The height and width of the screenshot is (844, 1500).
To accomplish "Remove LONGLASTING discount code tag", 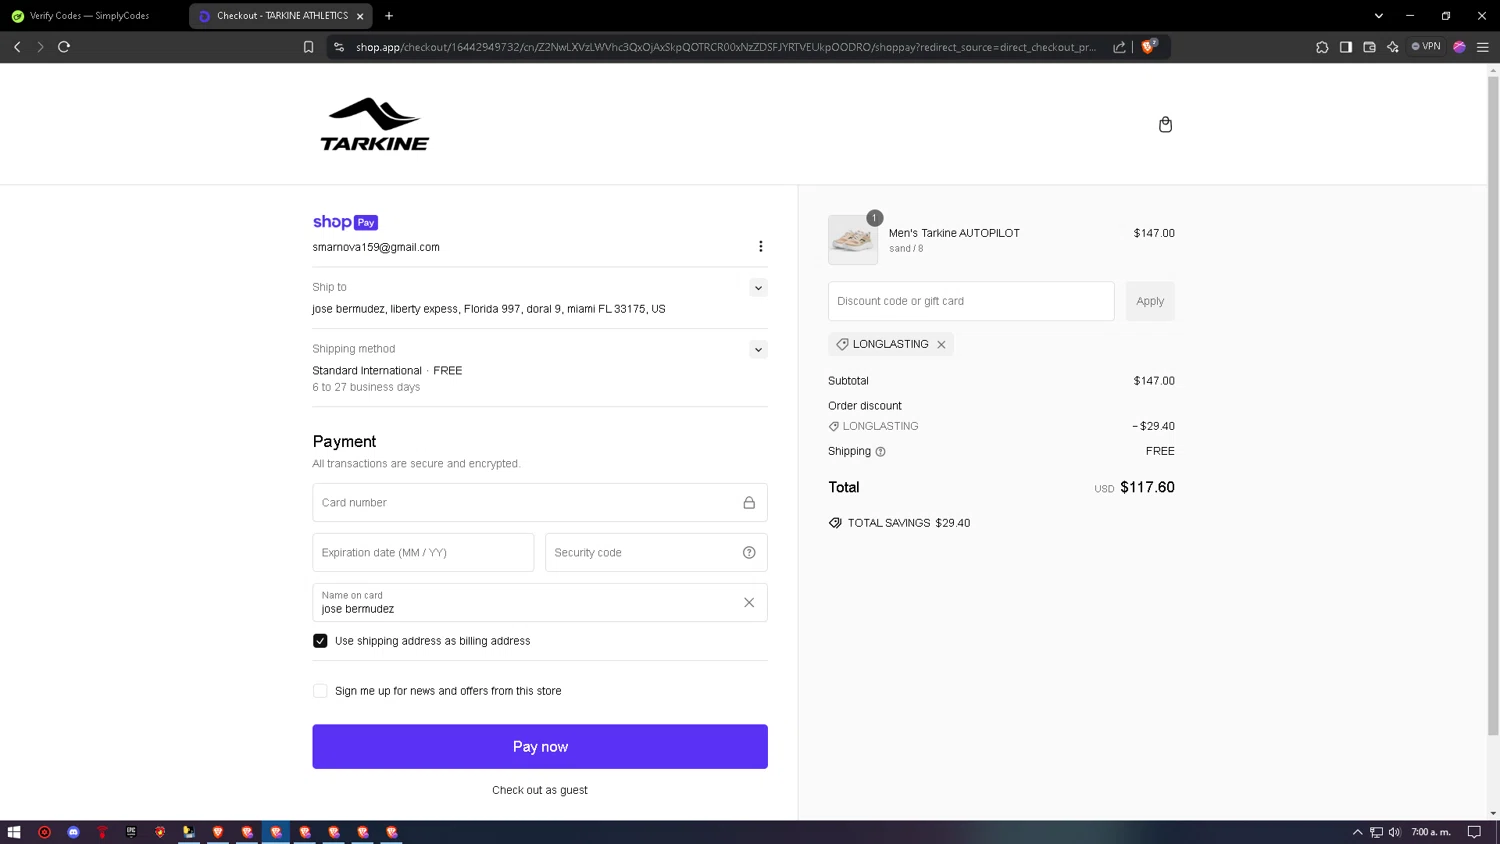I will pos(941,344).
